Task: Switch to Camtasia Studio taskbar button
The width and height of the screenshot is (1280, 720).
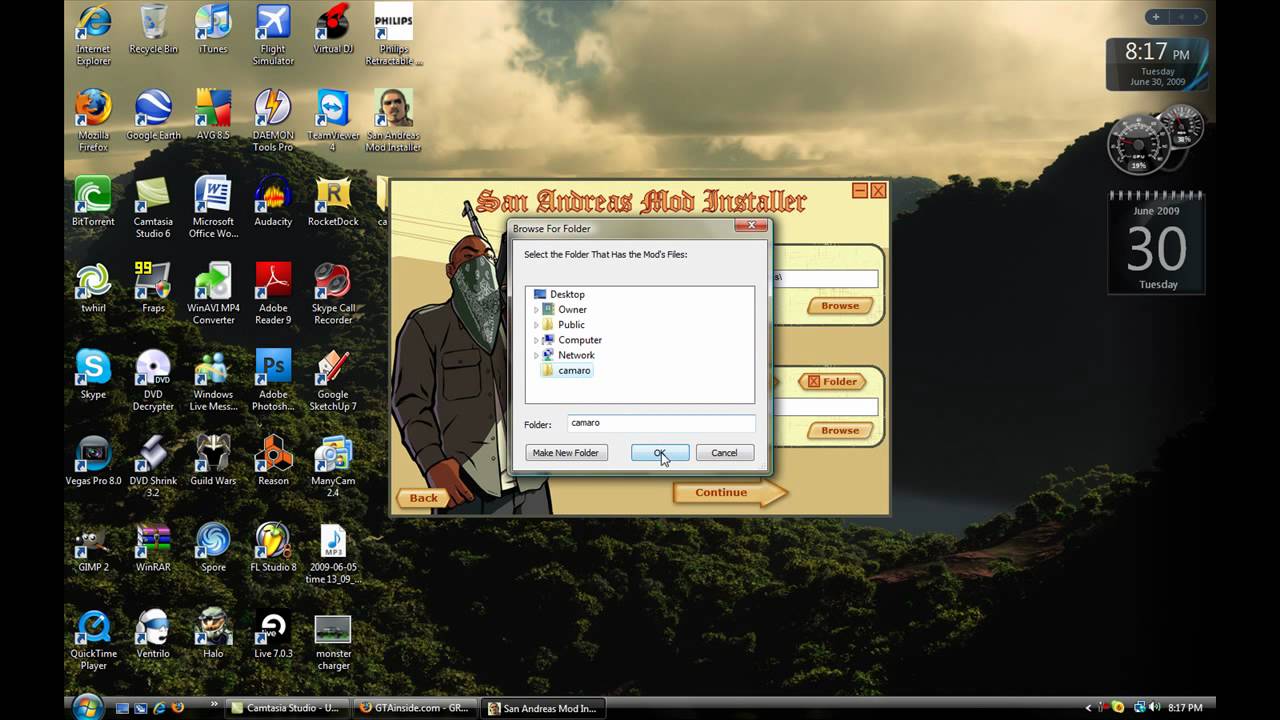Action: [286, 708]
